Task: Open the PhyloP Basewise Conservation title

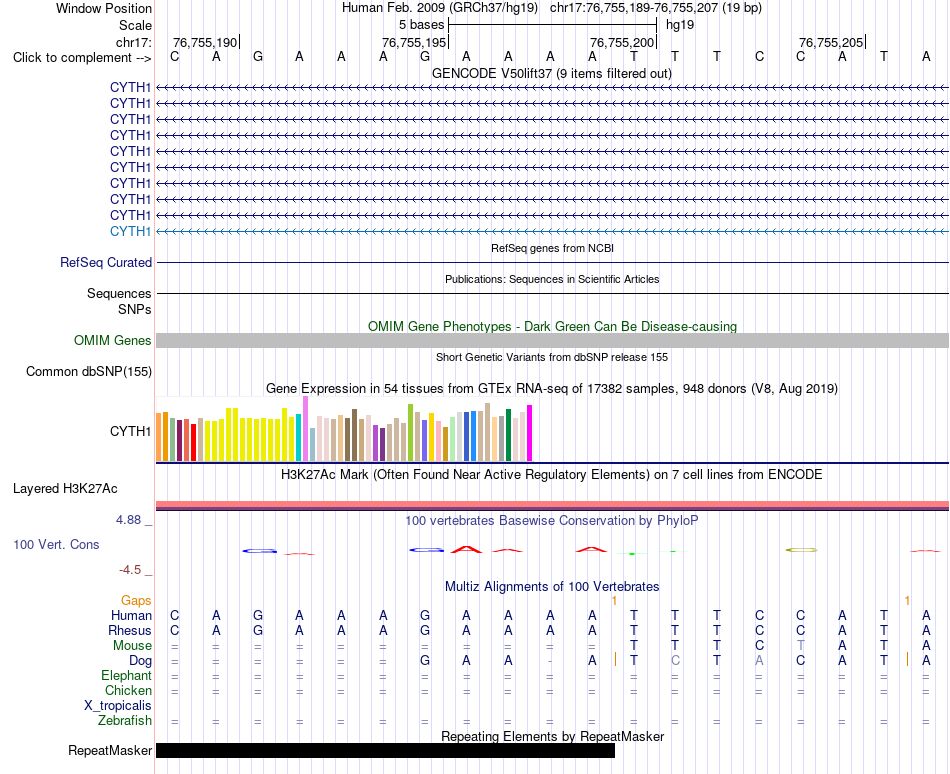Action: click(x=552, y=520)
